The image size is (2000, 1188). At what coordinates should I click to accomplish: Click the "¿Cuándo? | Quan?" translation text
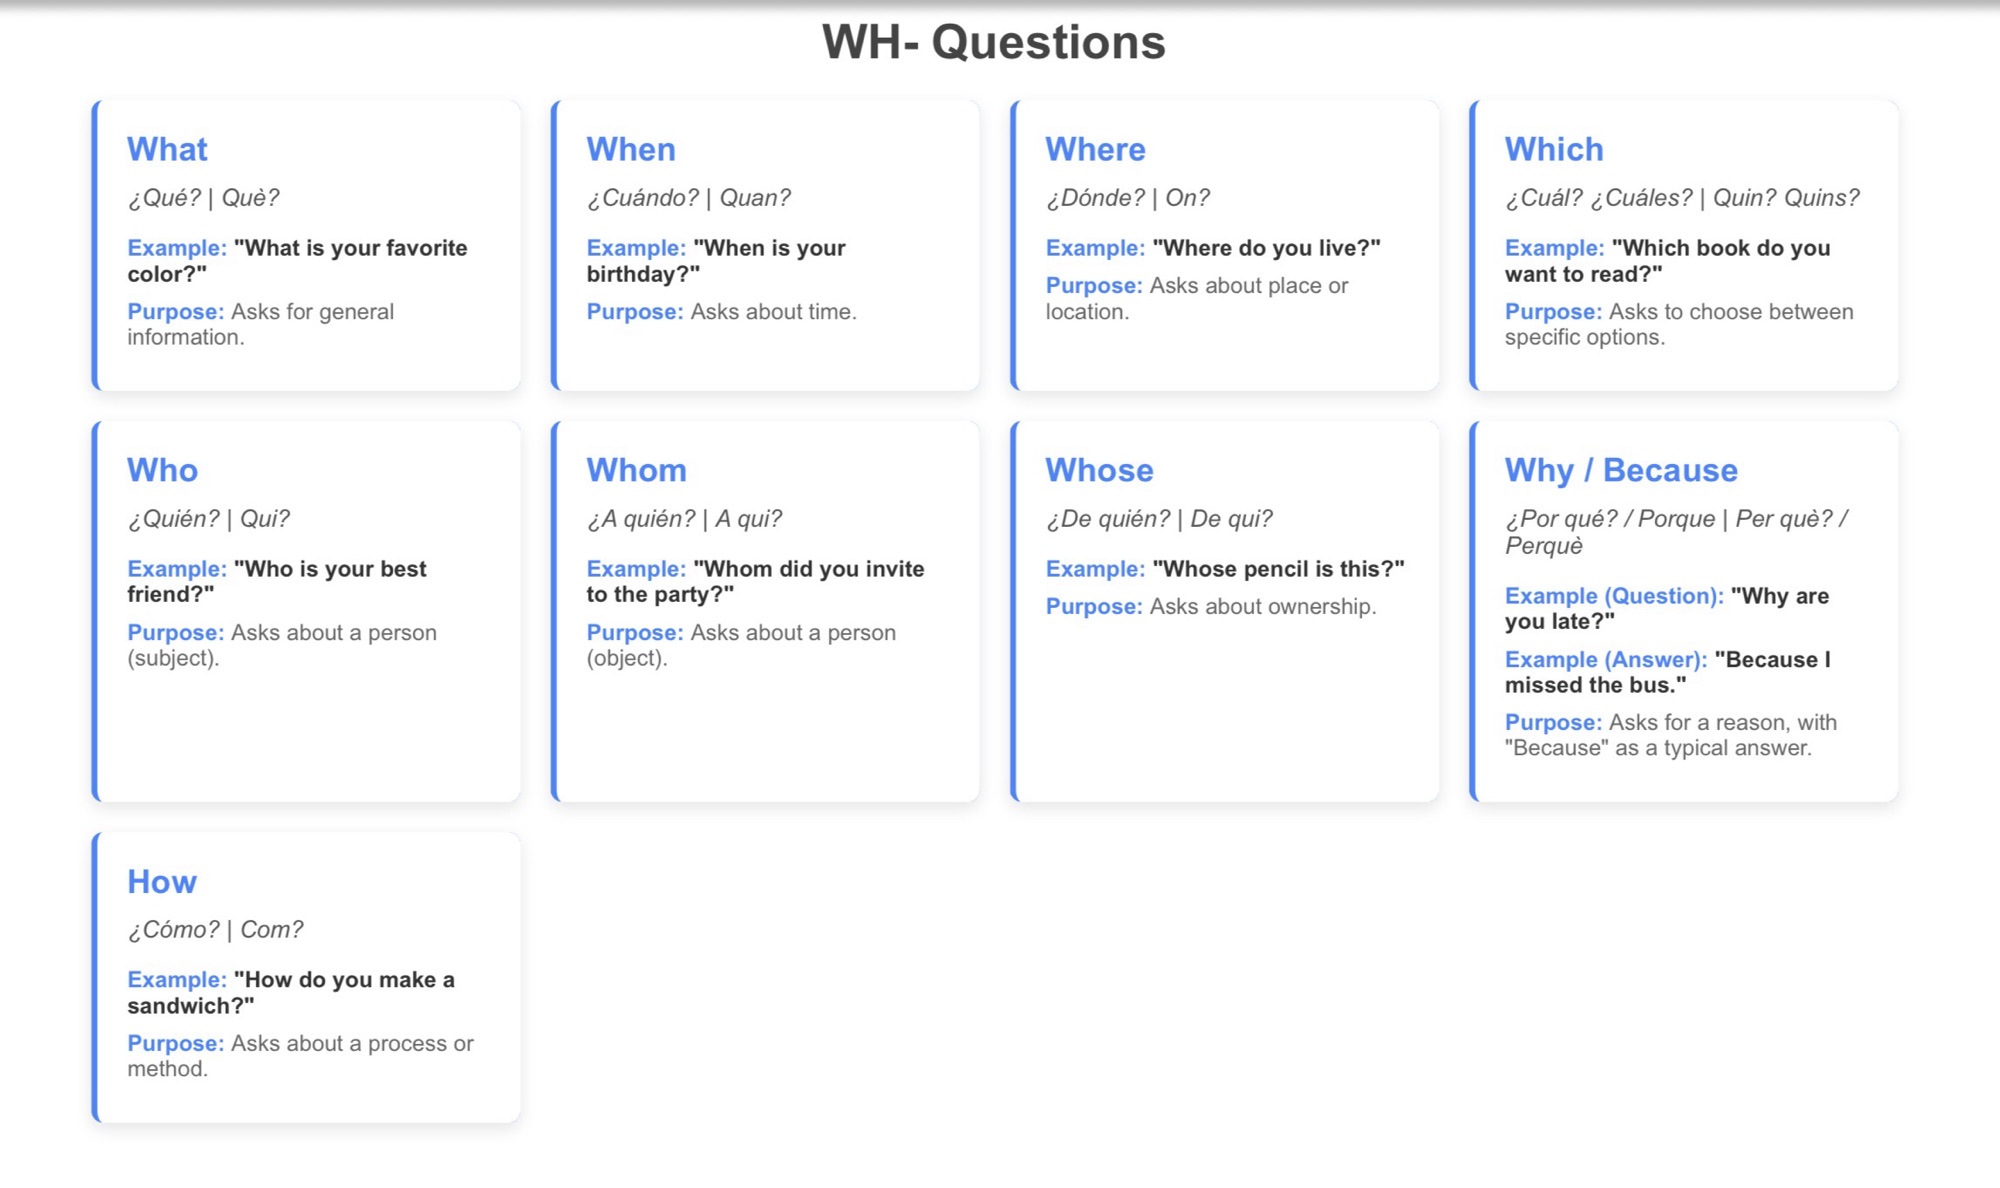(688, 198)
